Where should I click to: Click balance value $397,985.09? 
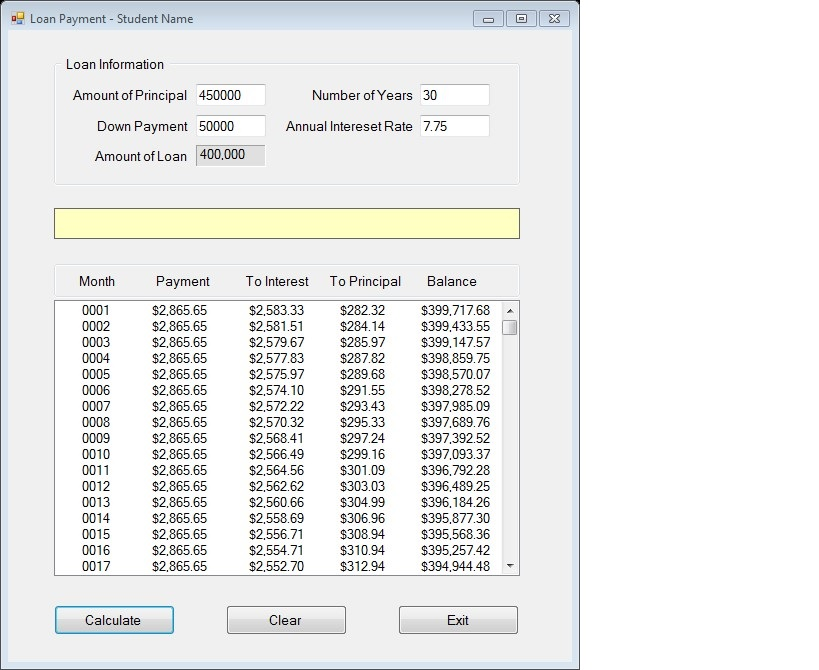pyautogui.click(x=455, y=406)
